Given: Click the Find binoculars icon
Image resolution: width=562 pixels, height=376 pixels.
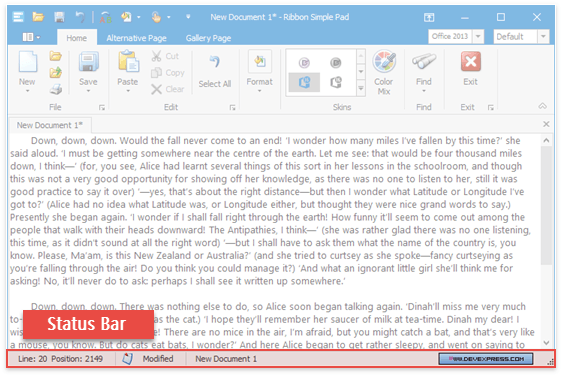Looking at the screenshot, I should click(424, 61).
